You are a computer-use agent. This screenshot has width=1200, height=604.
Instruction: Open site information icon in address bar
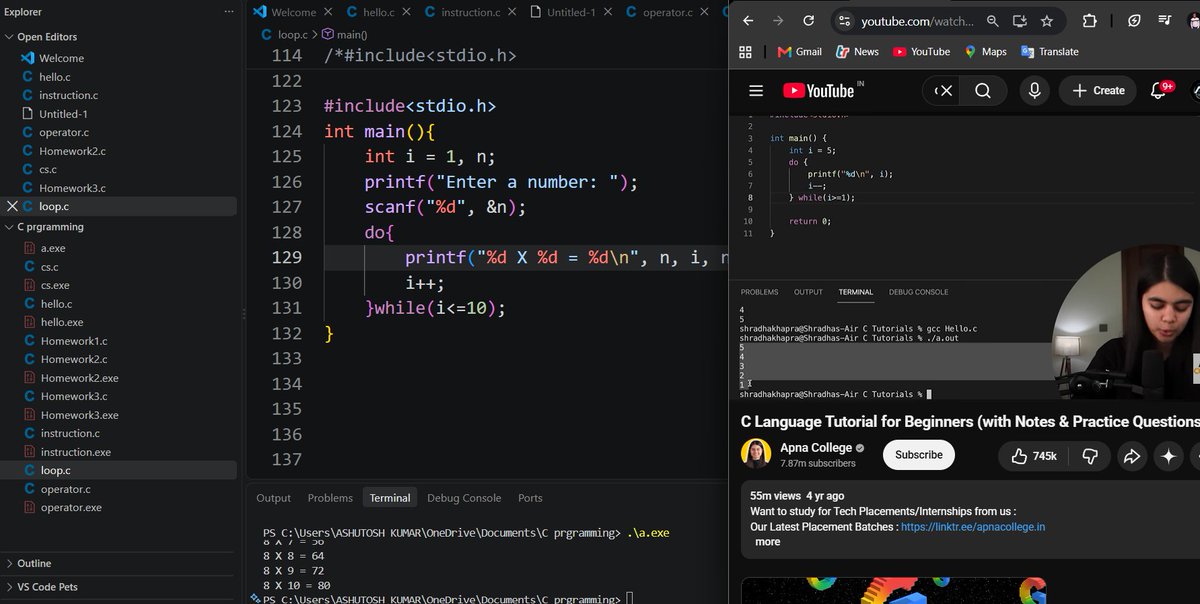844,21
